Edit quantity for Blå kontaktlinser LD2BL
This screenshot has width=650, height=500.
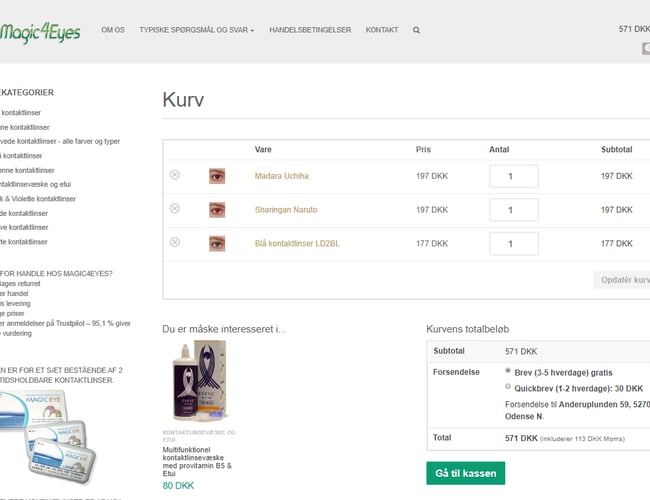[x=514, y=244]
